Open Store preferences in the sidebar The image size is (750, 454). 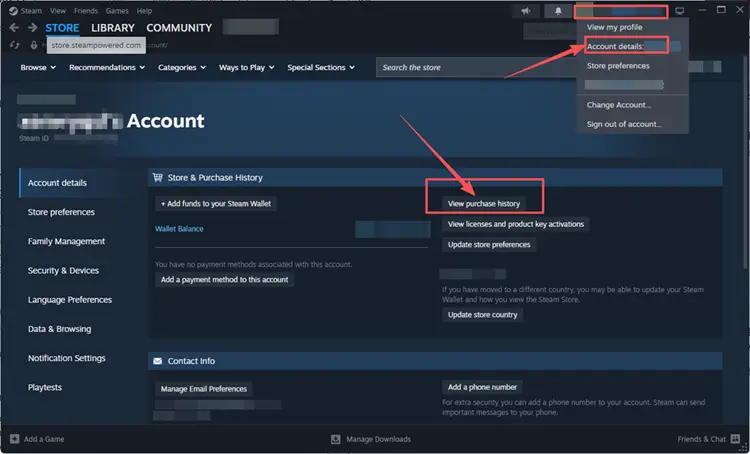(61, 212)
